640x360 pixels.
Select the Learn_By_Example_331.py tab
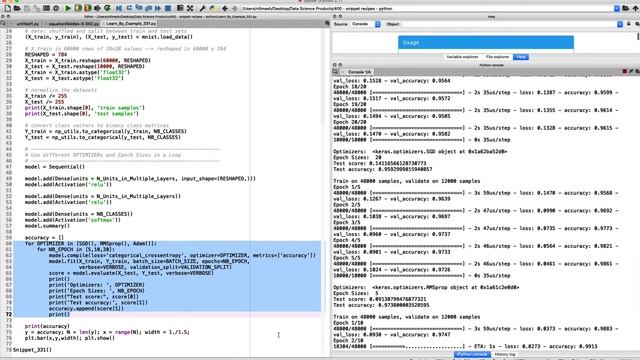(x=130, y=24)
